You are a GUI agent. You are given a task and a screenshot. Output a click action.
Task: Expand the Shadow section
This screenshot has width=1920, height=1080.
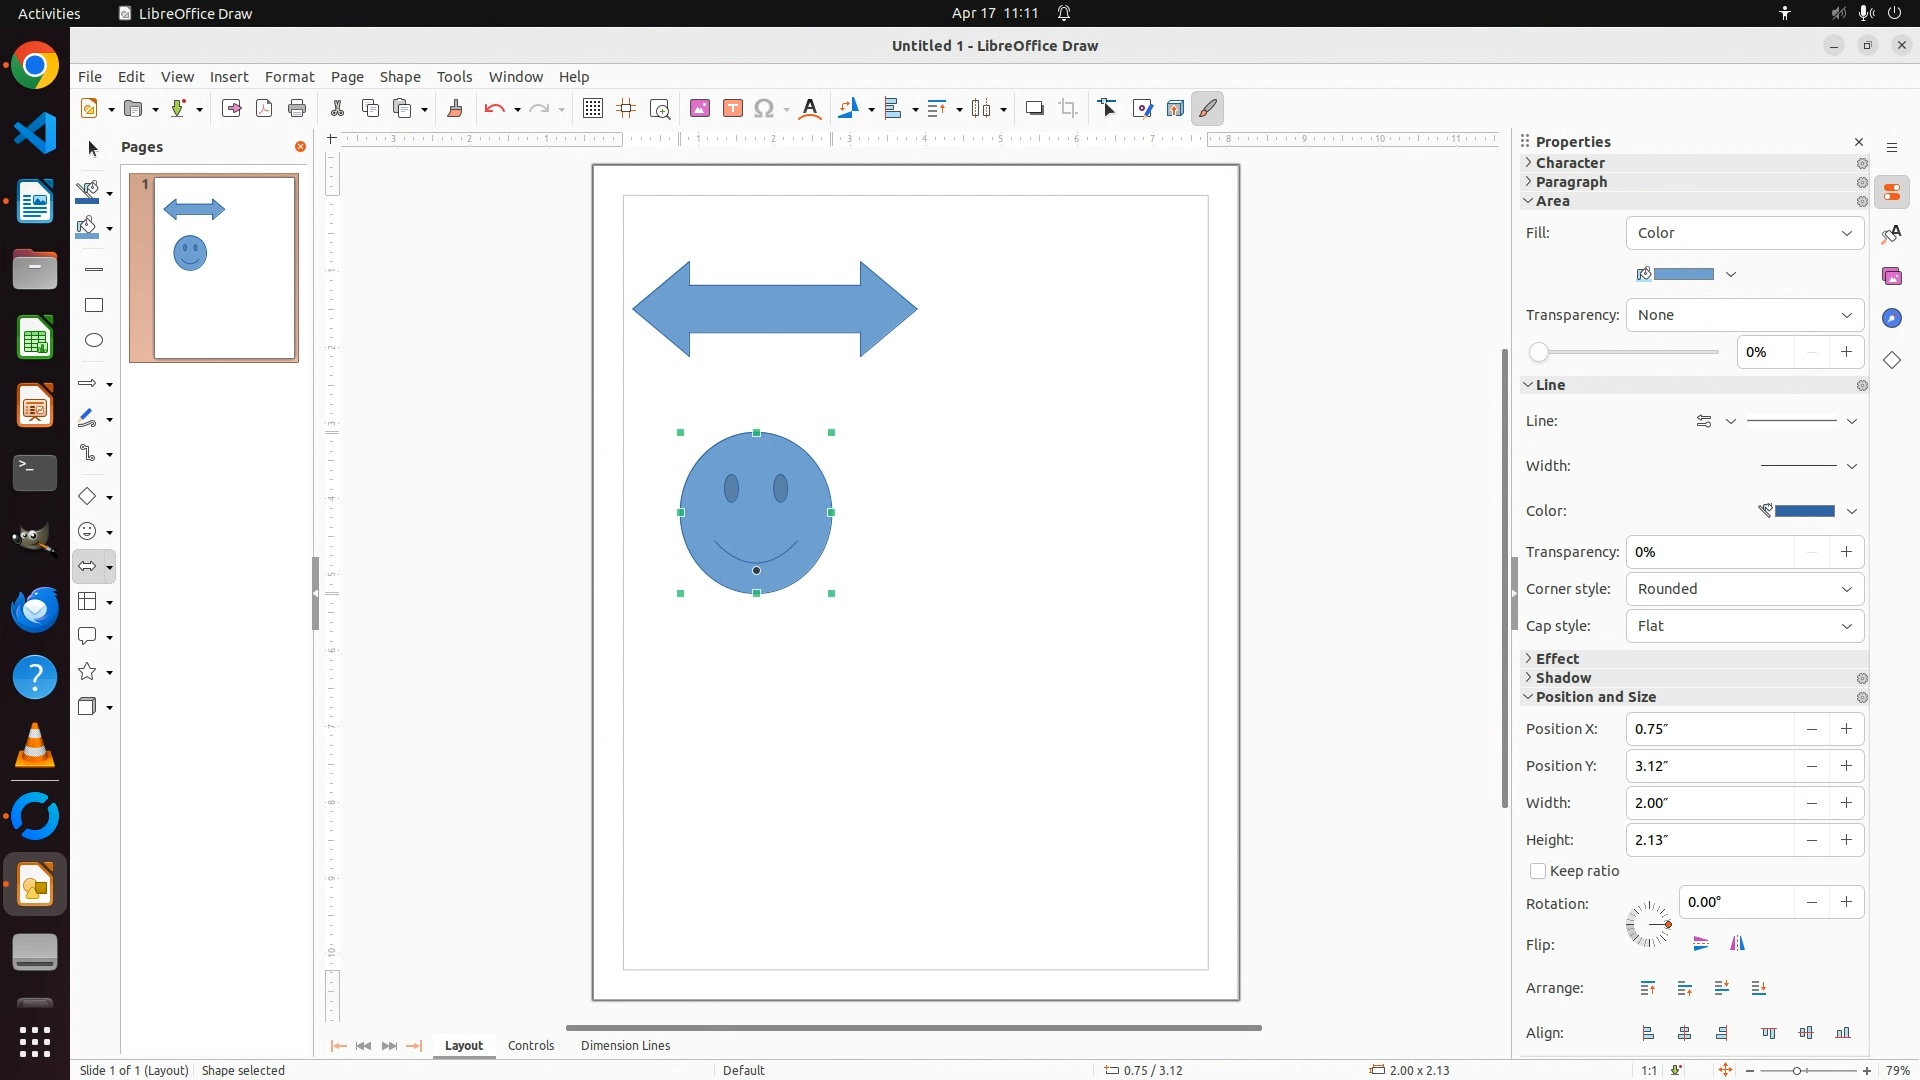(1563, 678)
